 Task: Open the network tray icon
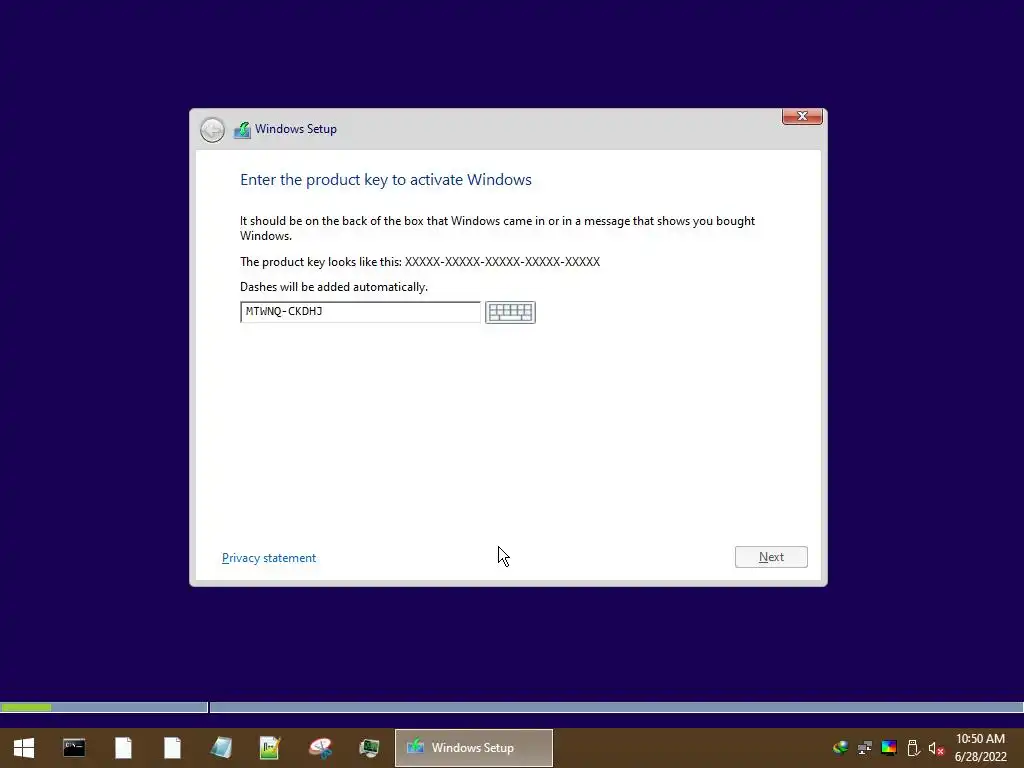pos(865,748)
